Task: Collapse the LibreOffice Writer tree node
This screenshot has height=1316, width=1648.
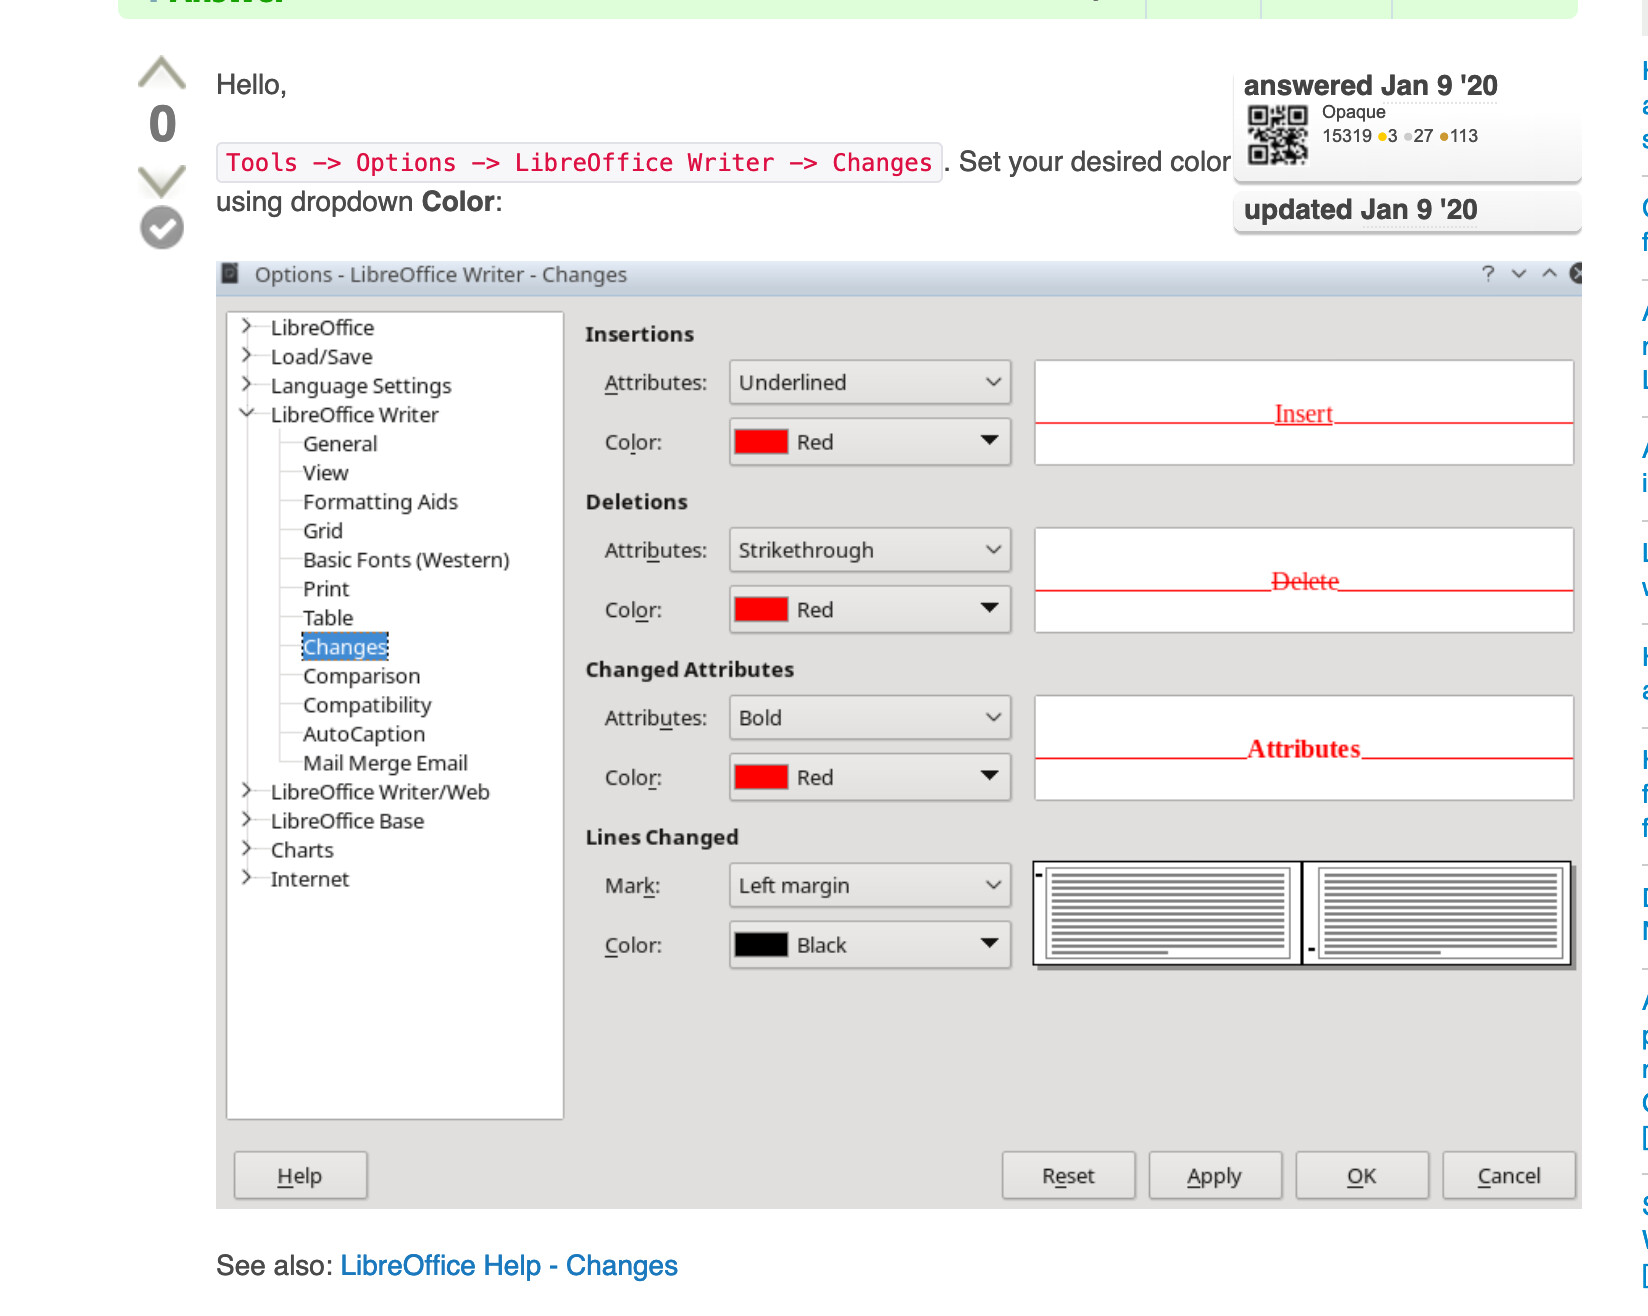Action: tap(246, 413)
